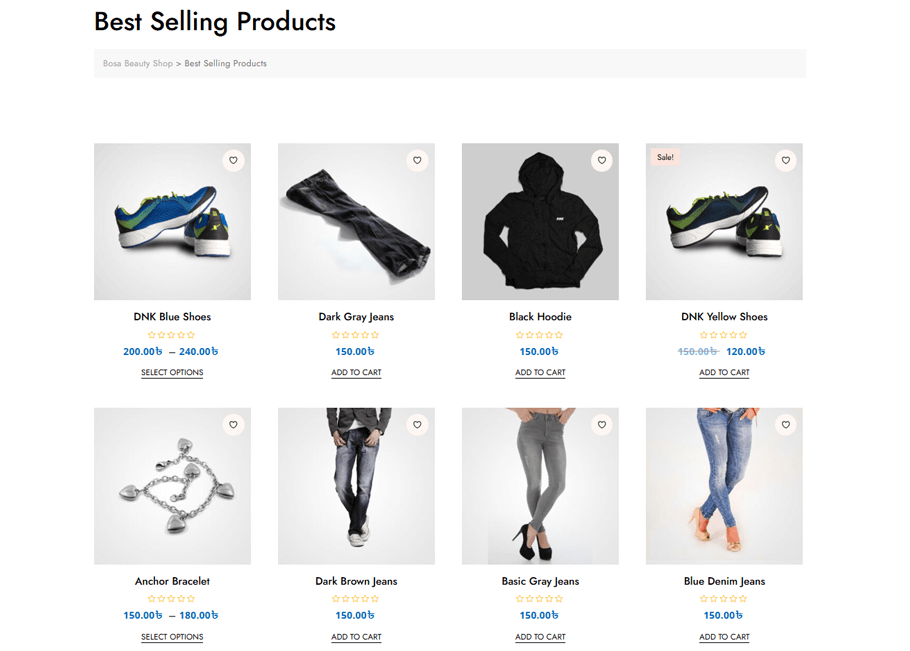Add Basic Gray Jeans to the wishlist
Viewport: 910px width, 651px height.
pyautogui.click(x=601, y=425)
